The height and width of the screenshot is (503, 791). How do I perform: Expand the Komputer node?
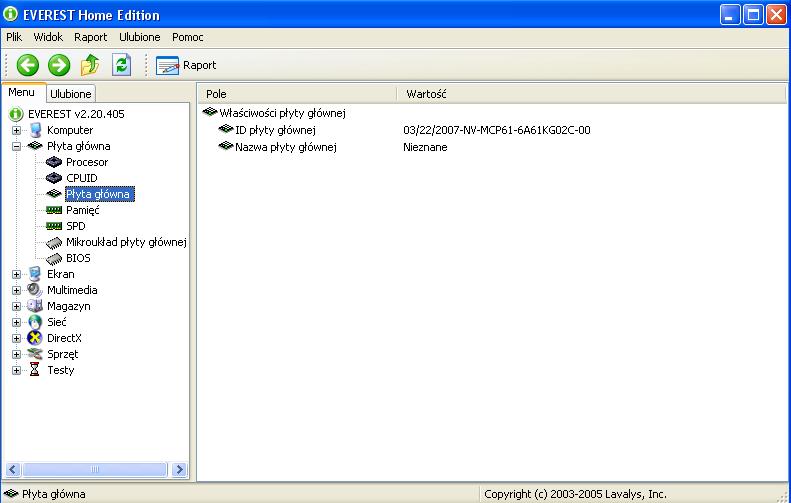17,130
